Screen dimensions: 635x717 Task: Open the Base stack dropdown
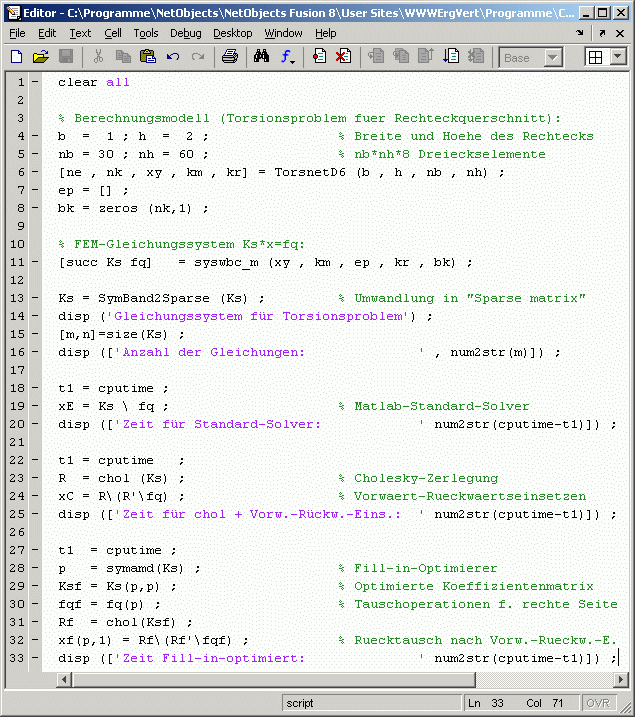[x=553, y=57]
